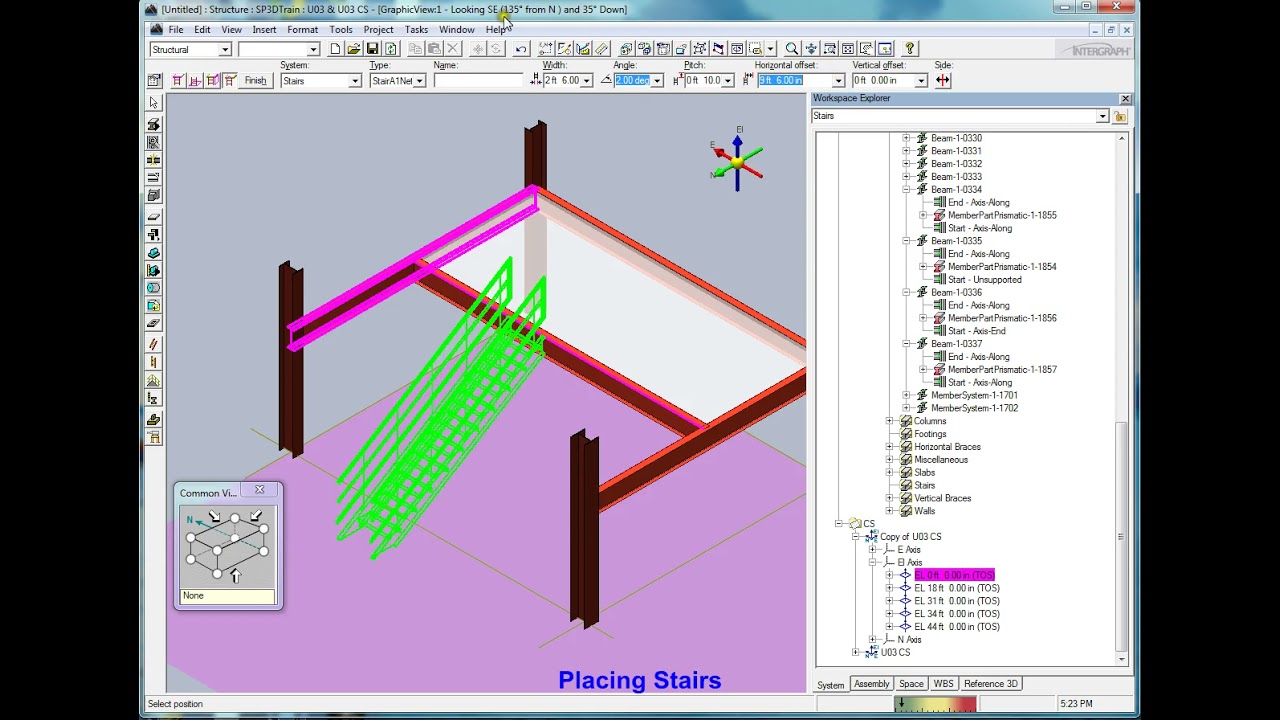Click the Measure ruler icon

[602, 49]
